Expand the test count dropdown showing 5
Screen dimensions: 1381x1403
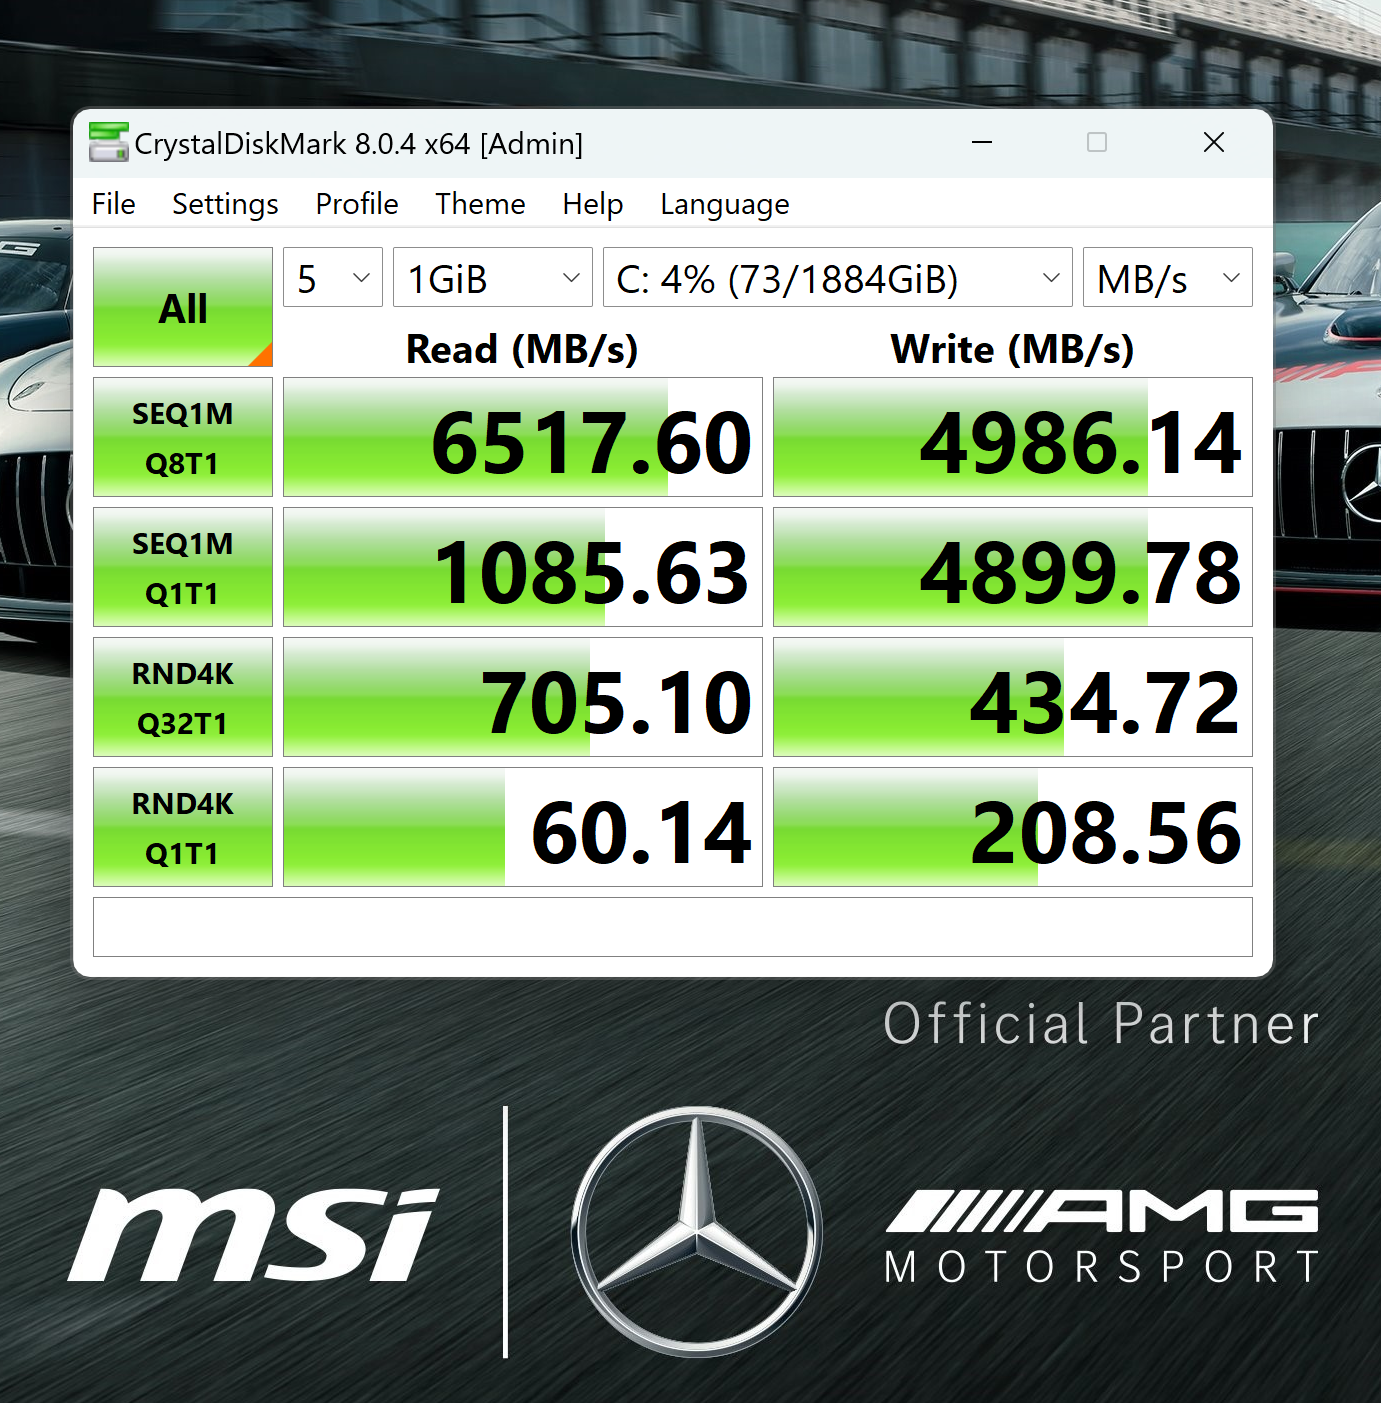click(x=333, y=277)
